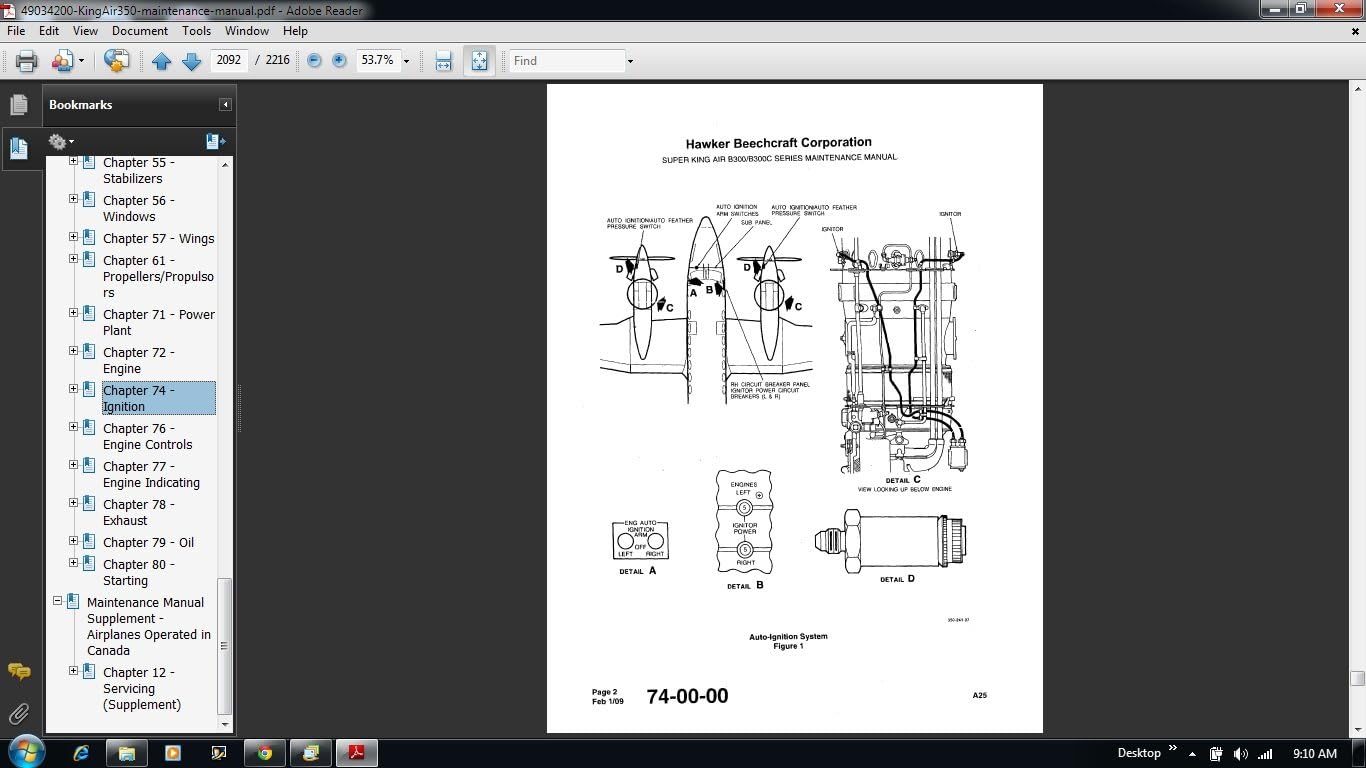
Task: Open the Document menu
Action: coord(139,31)
